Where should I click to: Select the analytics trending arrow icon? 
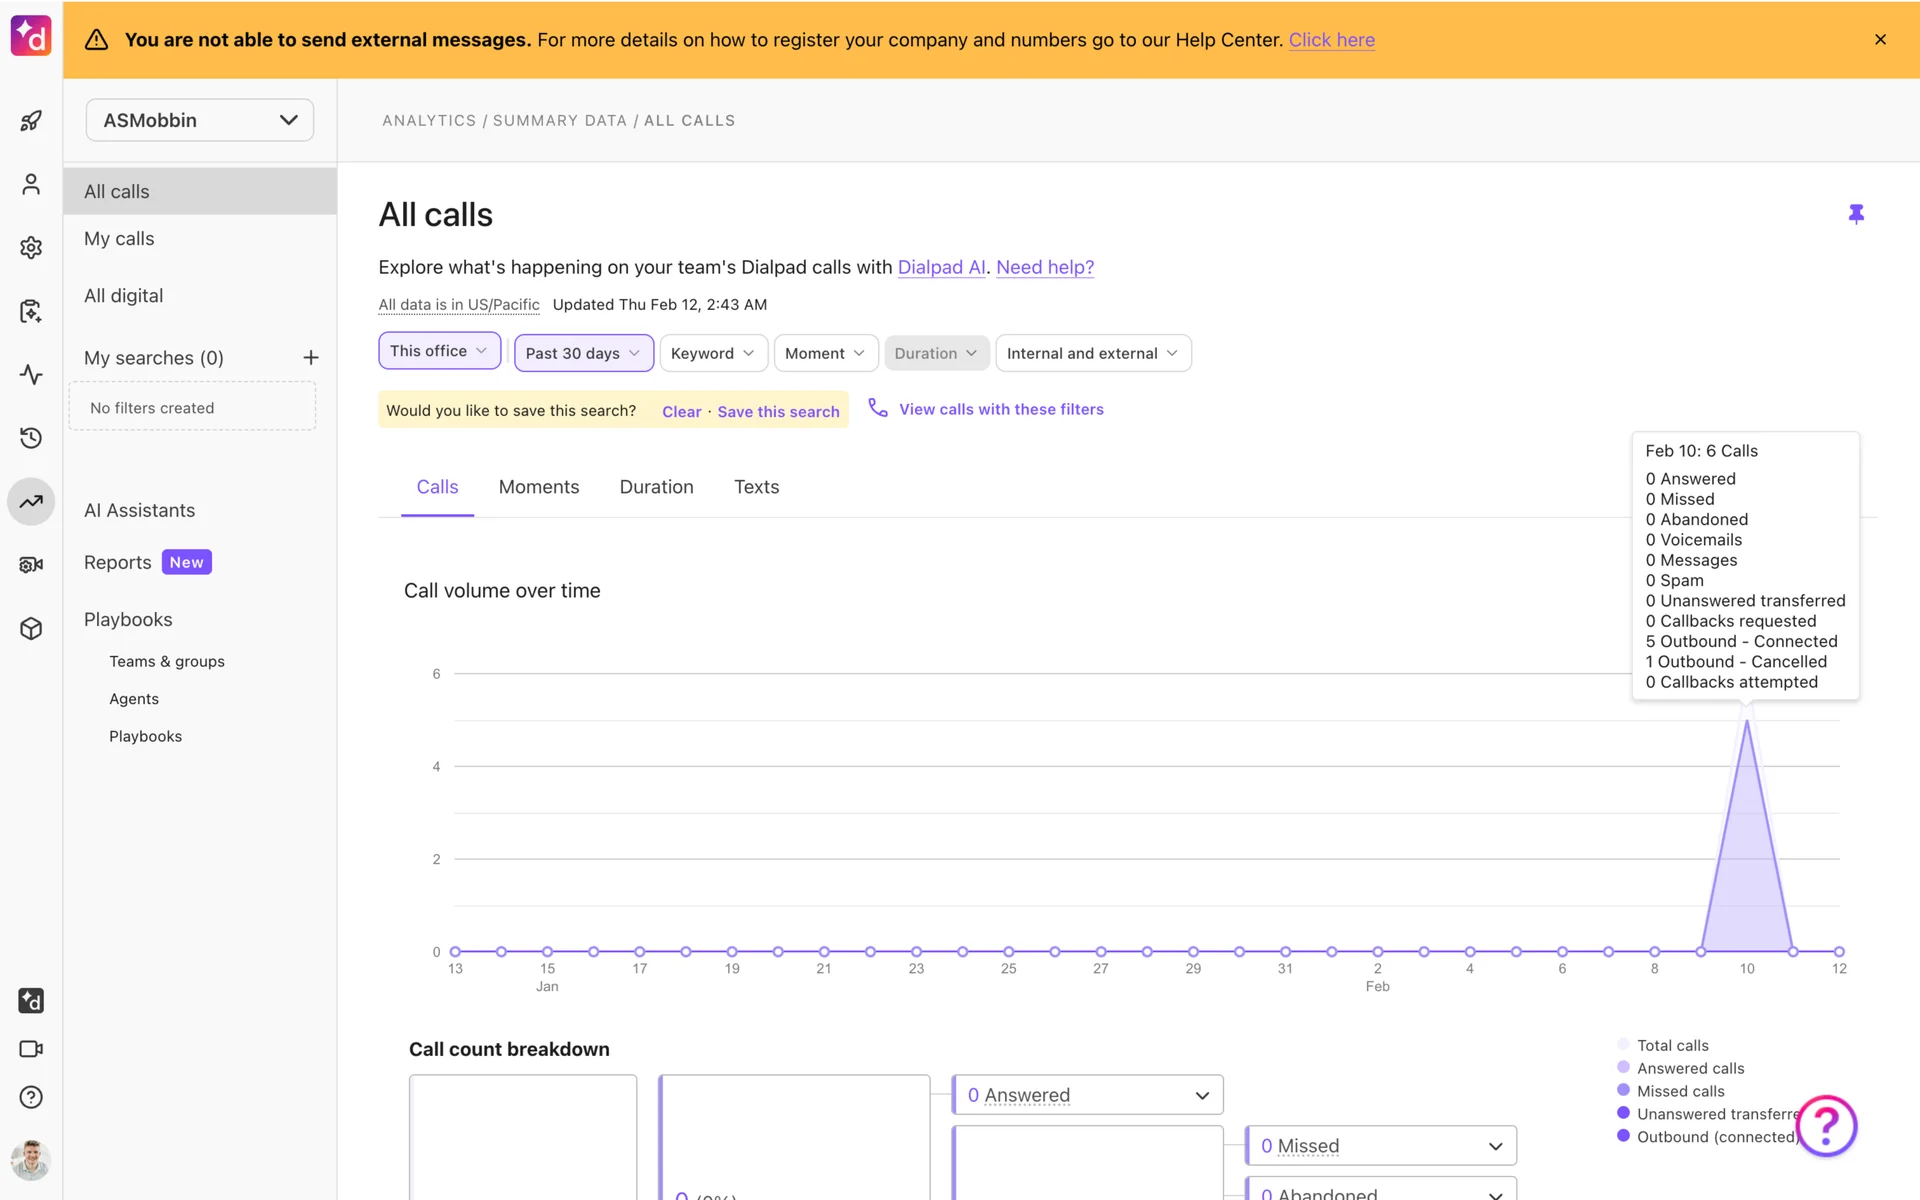point(31,502)
